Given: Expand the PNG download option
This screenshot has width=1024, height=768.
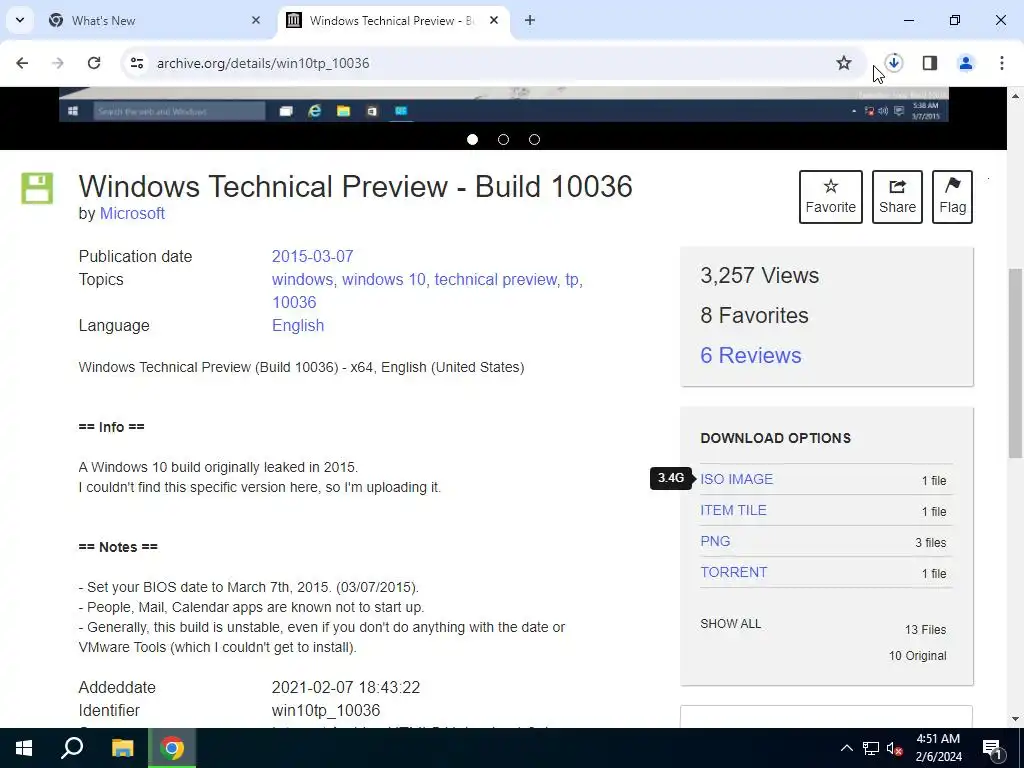Looking at the screenshot, I should tap(715, 541).
